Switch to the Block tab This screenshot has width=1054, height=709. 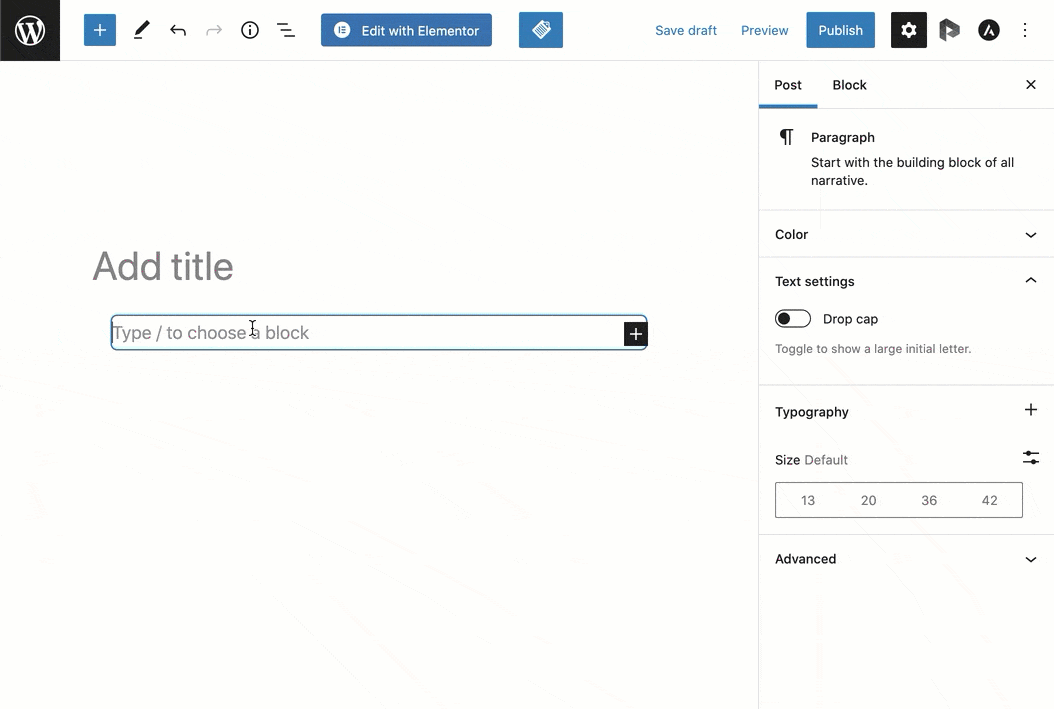(x=849, y=85)
